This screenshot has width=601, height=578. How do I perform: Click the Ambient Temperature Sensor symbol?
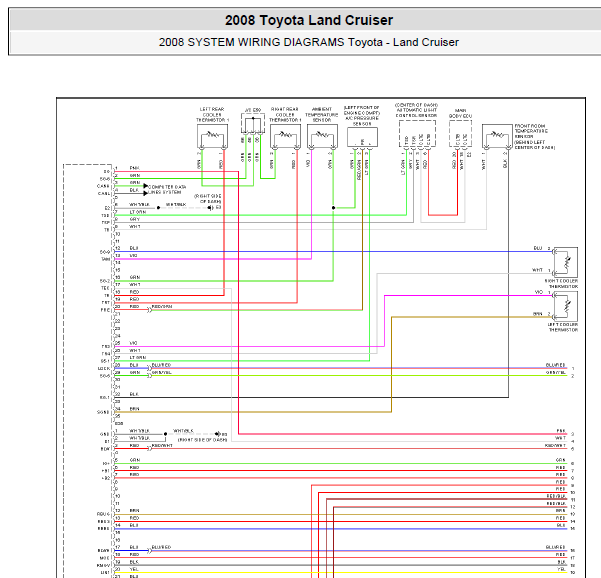point(322,136)
